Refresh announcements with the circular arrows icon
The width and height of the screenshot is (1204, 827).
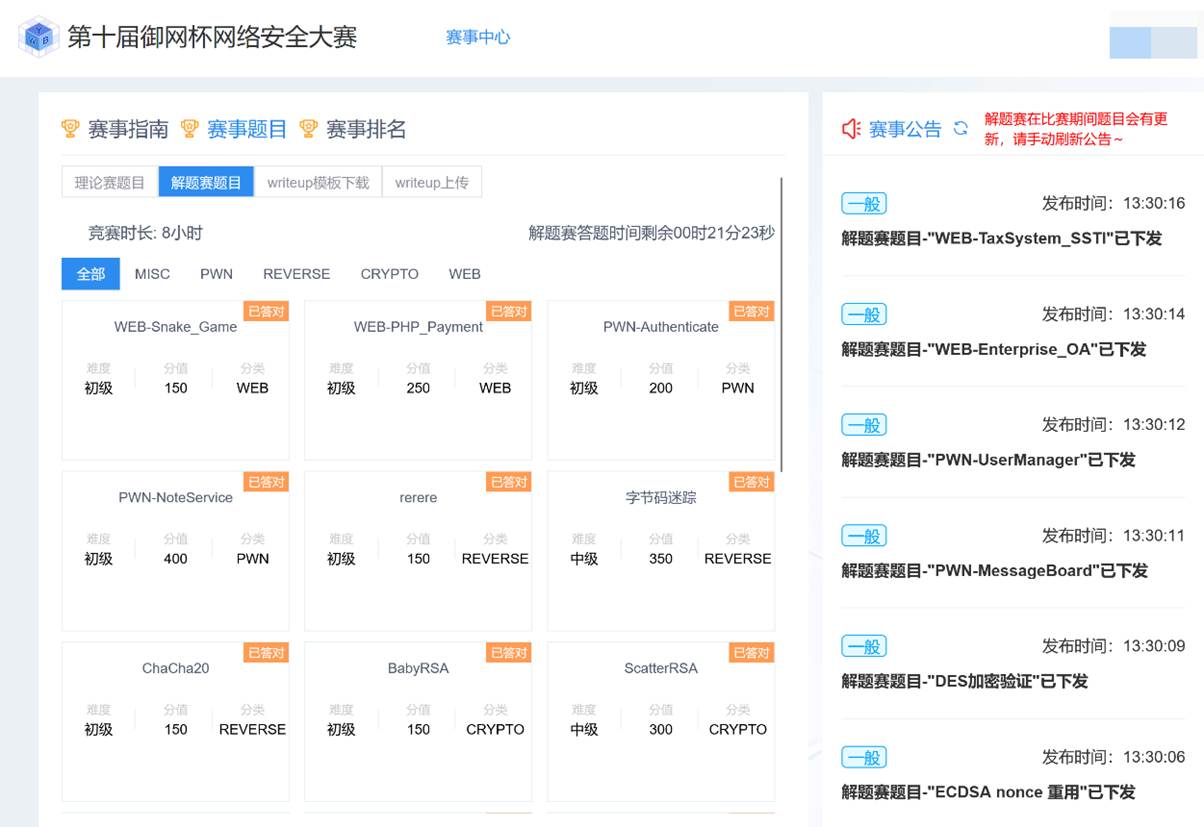961,128
